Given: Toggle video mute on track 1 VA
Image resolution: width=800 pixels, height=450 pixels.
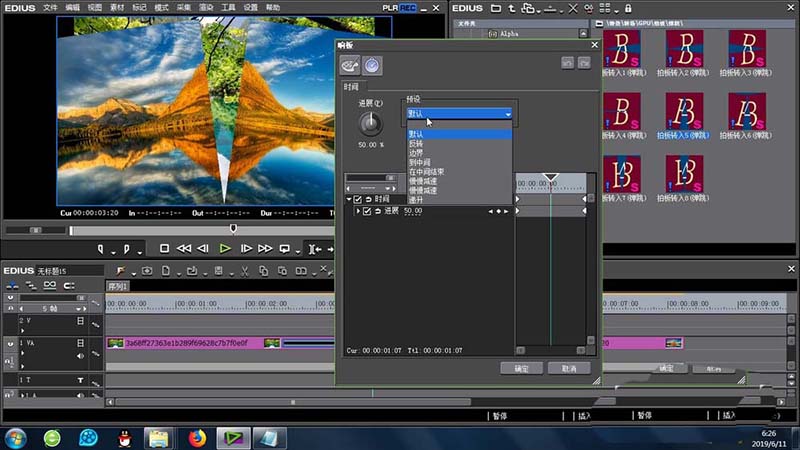Looking at the screenshot, I should pyautogui.click(x=80, y=343).
